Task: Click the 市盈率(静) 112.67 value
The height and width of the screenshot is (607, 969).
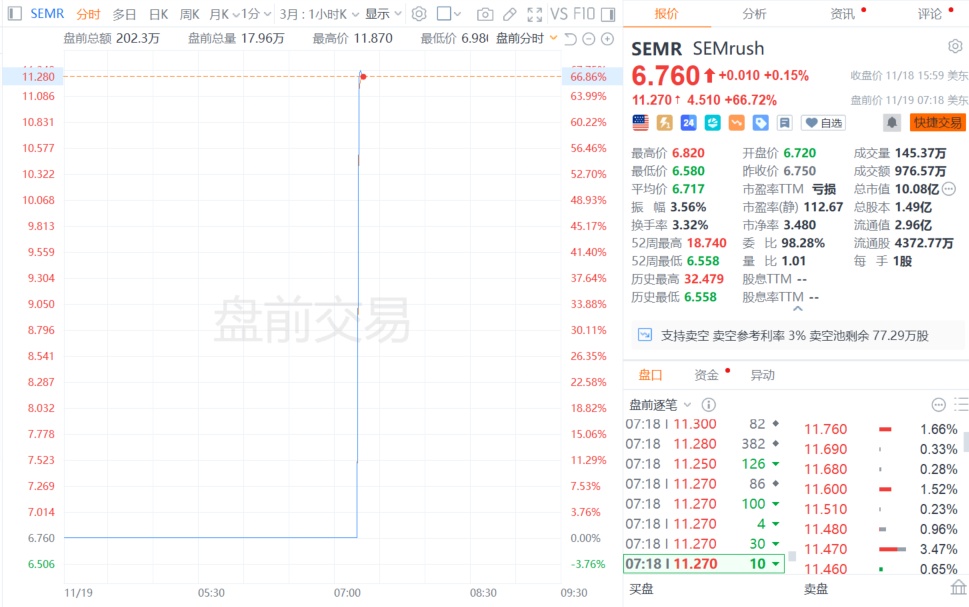Action: pyautogui.click(x=823, y=207)
